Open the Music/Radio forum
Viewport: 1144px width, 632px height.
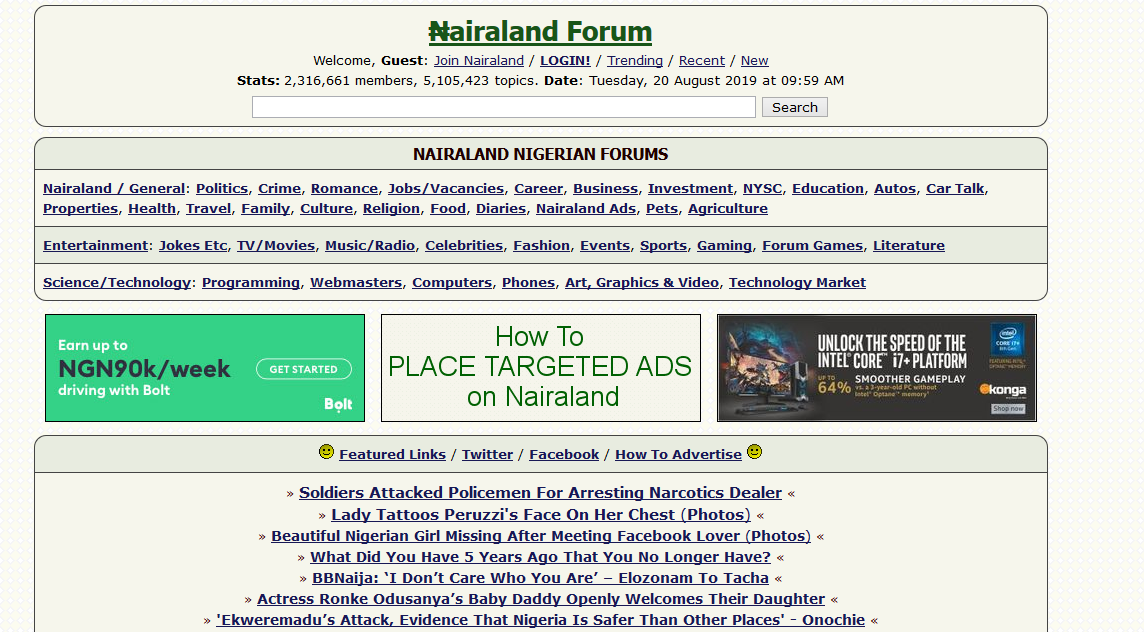(370, 246)
